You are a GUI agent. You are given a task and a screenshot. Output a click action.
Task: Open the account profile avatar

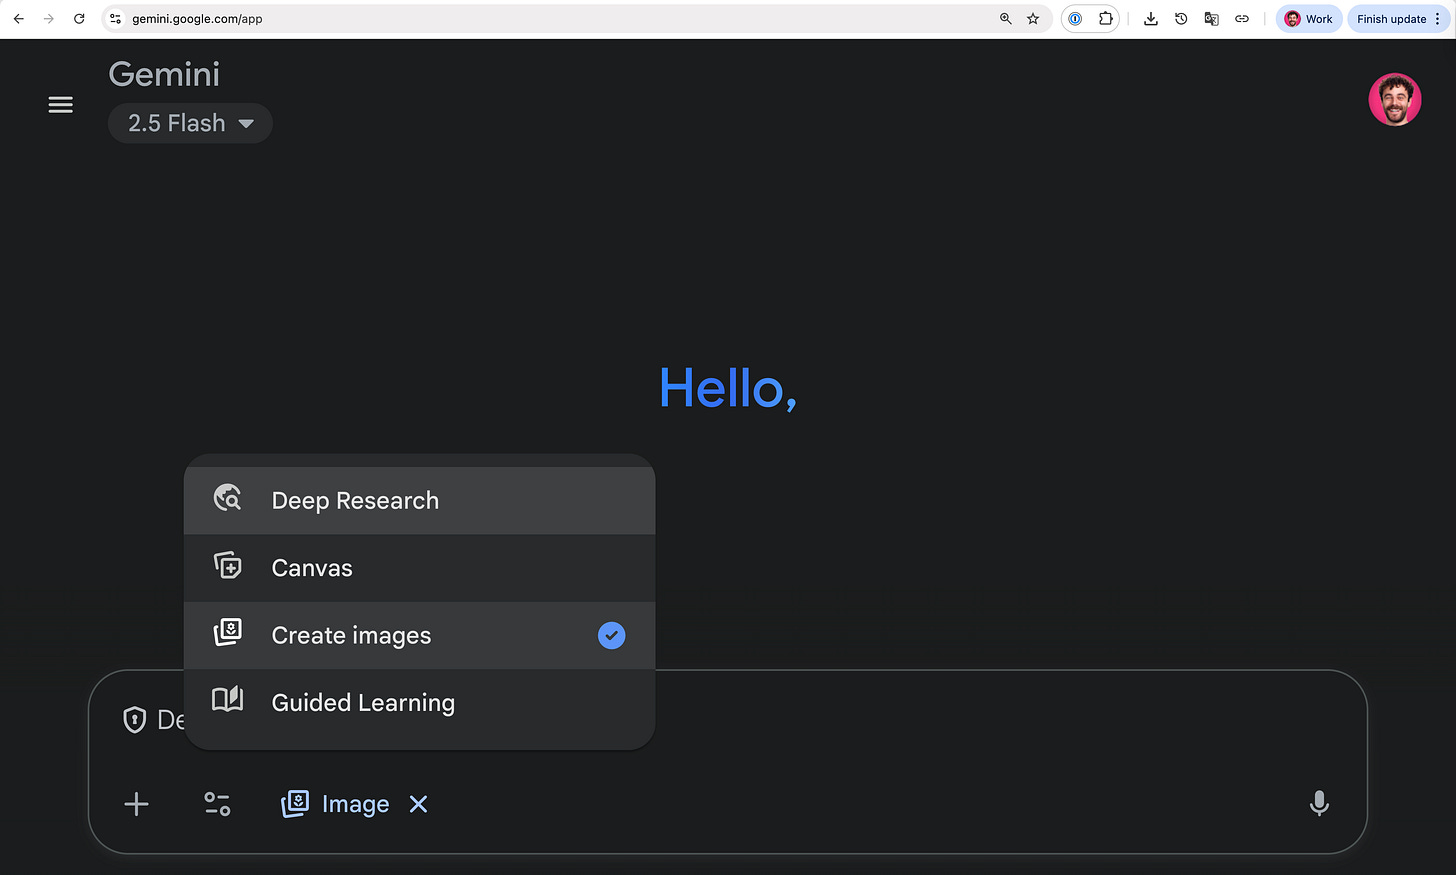pyautogui.click(x=1395, y=99)
